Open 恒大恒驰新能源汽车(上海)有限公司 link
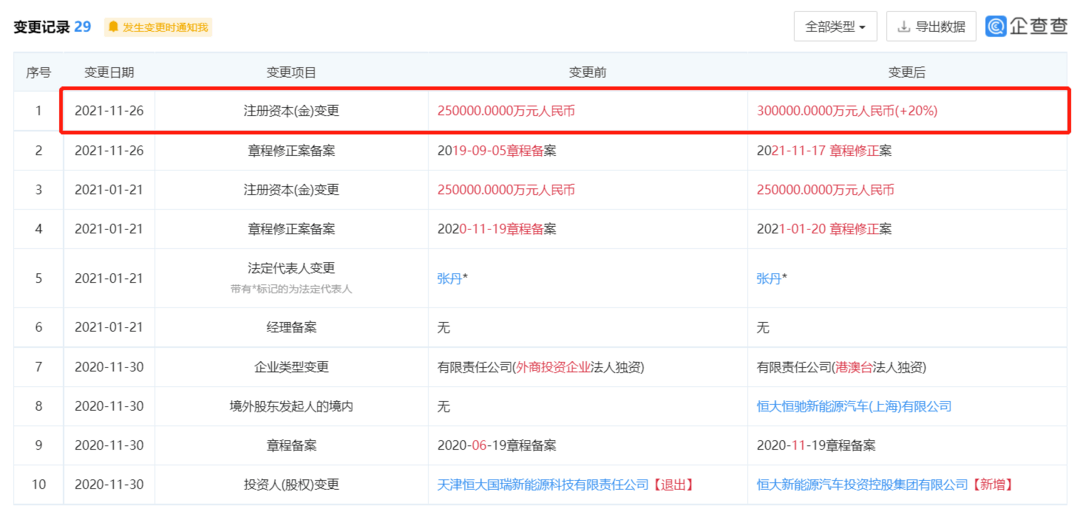Viewport: 1080px width, 520px height. (854, 406)
